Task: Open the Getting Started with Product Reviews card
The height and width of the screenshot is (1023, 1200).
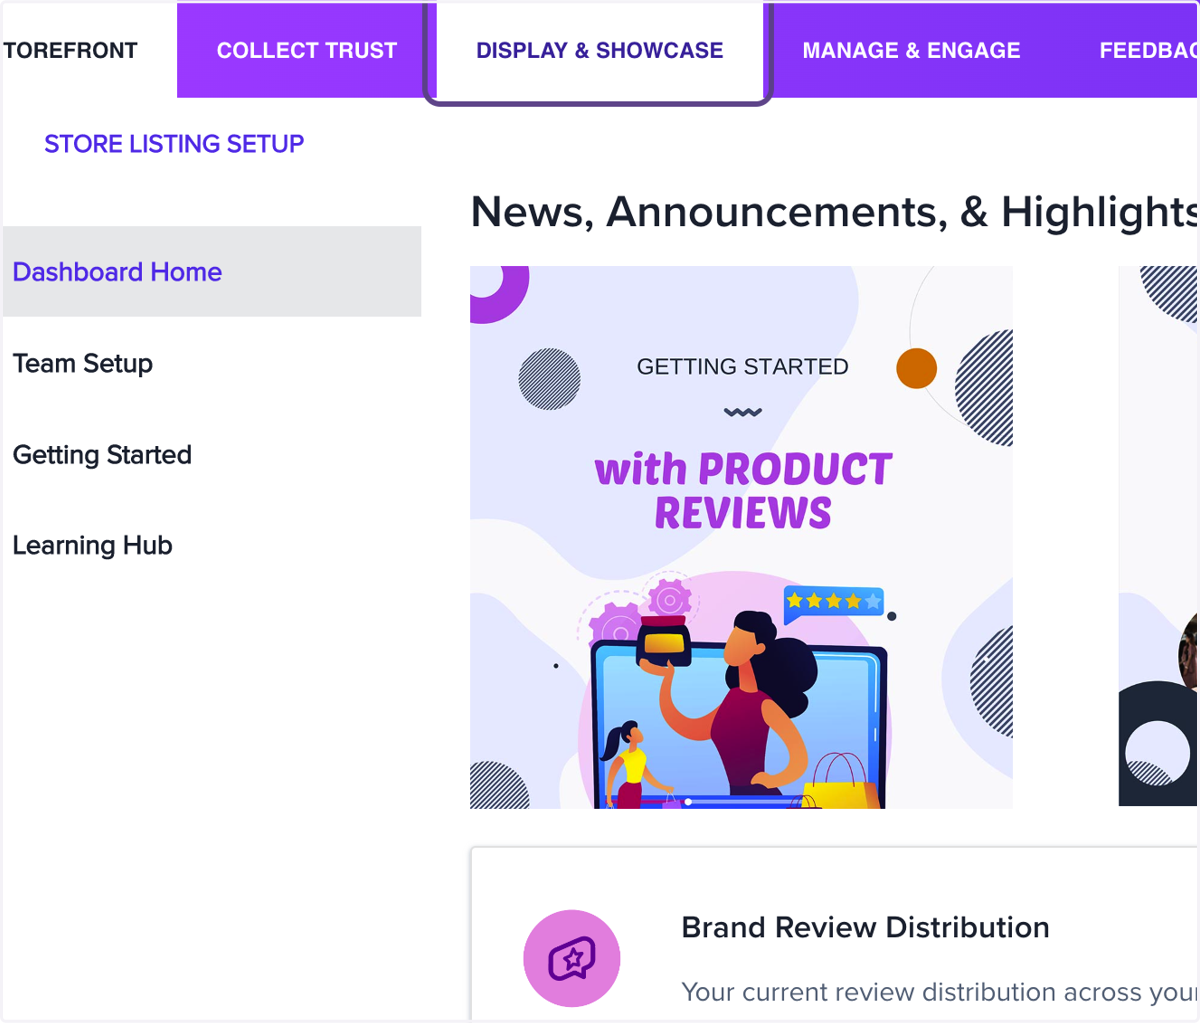Action: (741, 537)
